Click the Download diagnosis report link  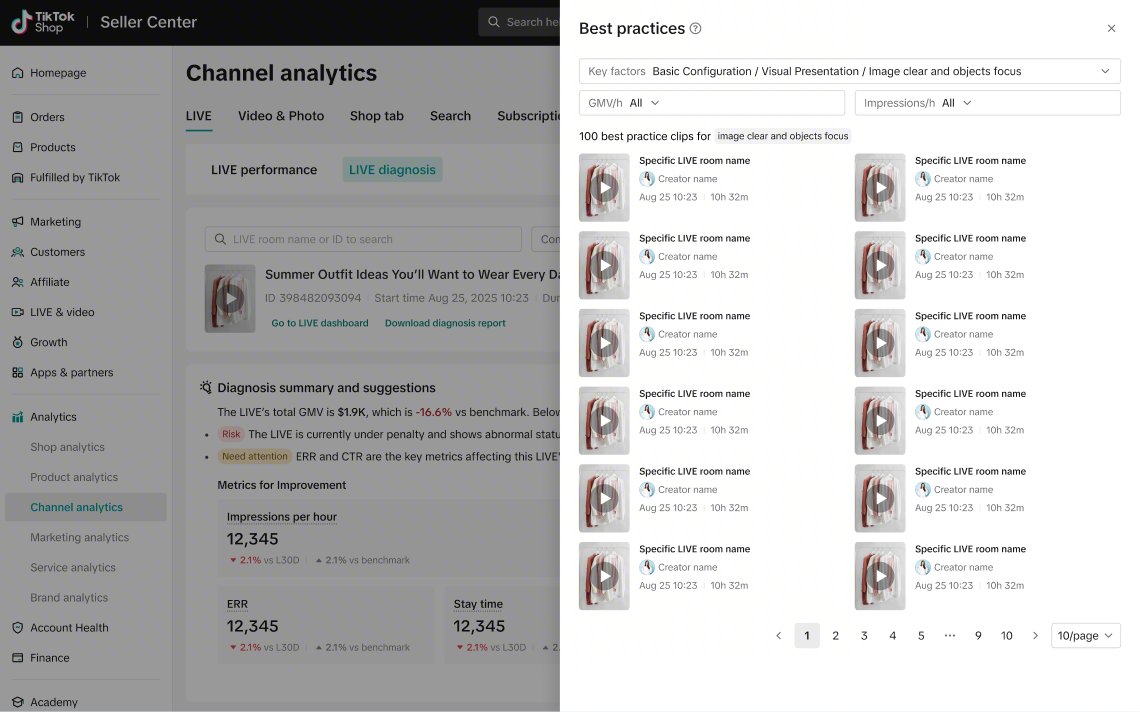[x=445, y=323]
